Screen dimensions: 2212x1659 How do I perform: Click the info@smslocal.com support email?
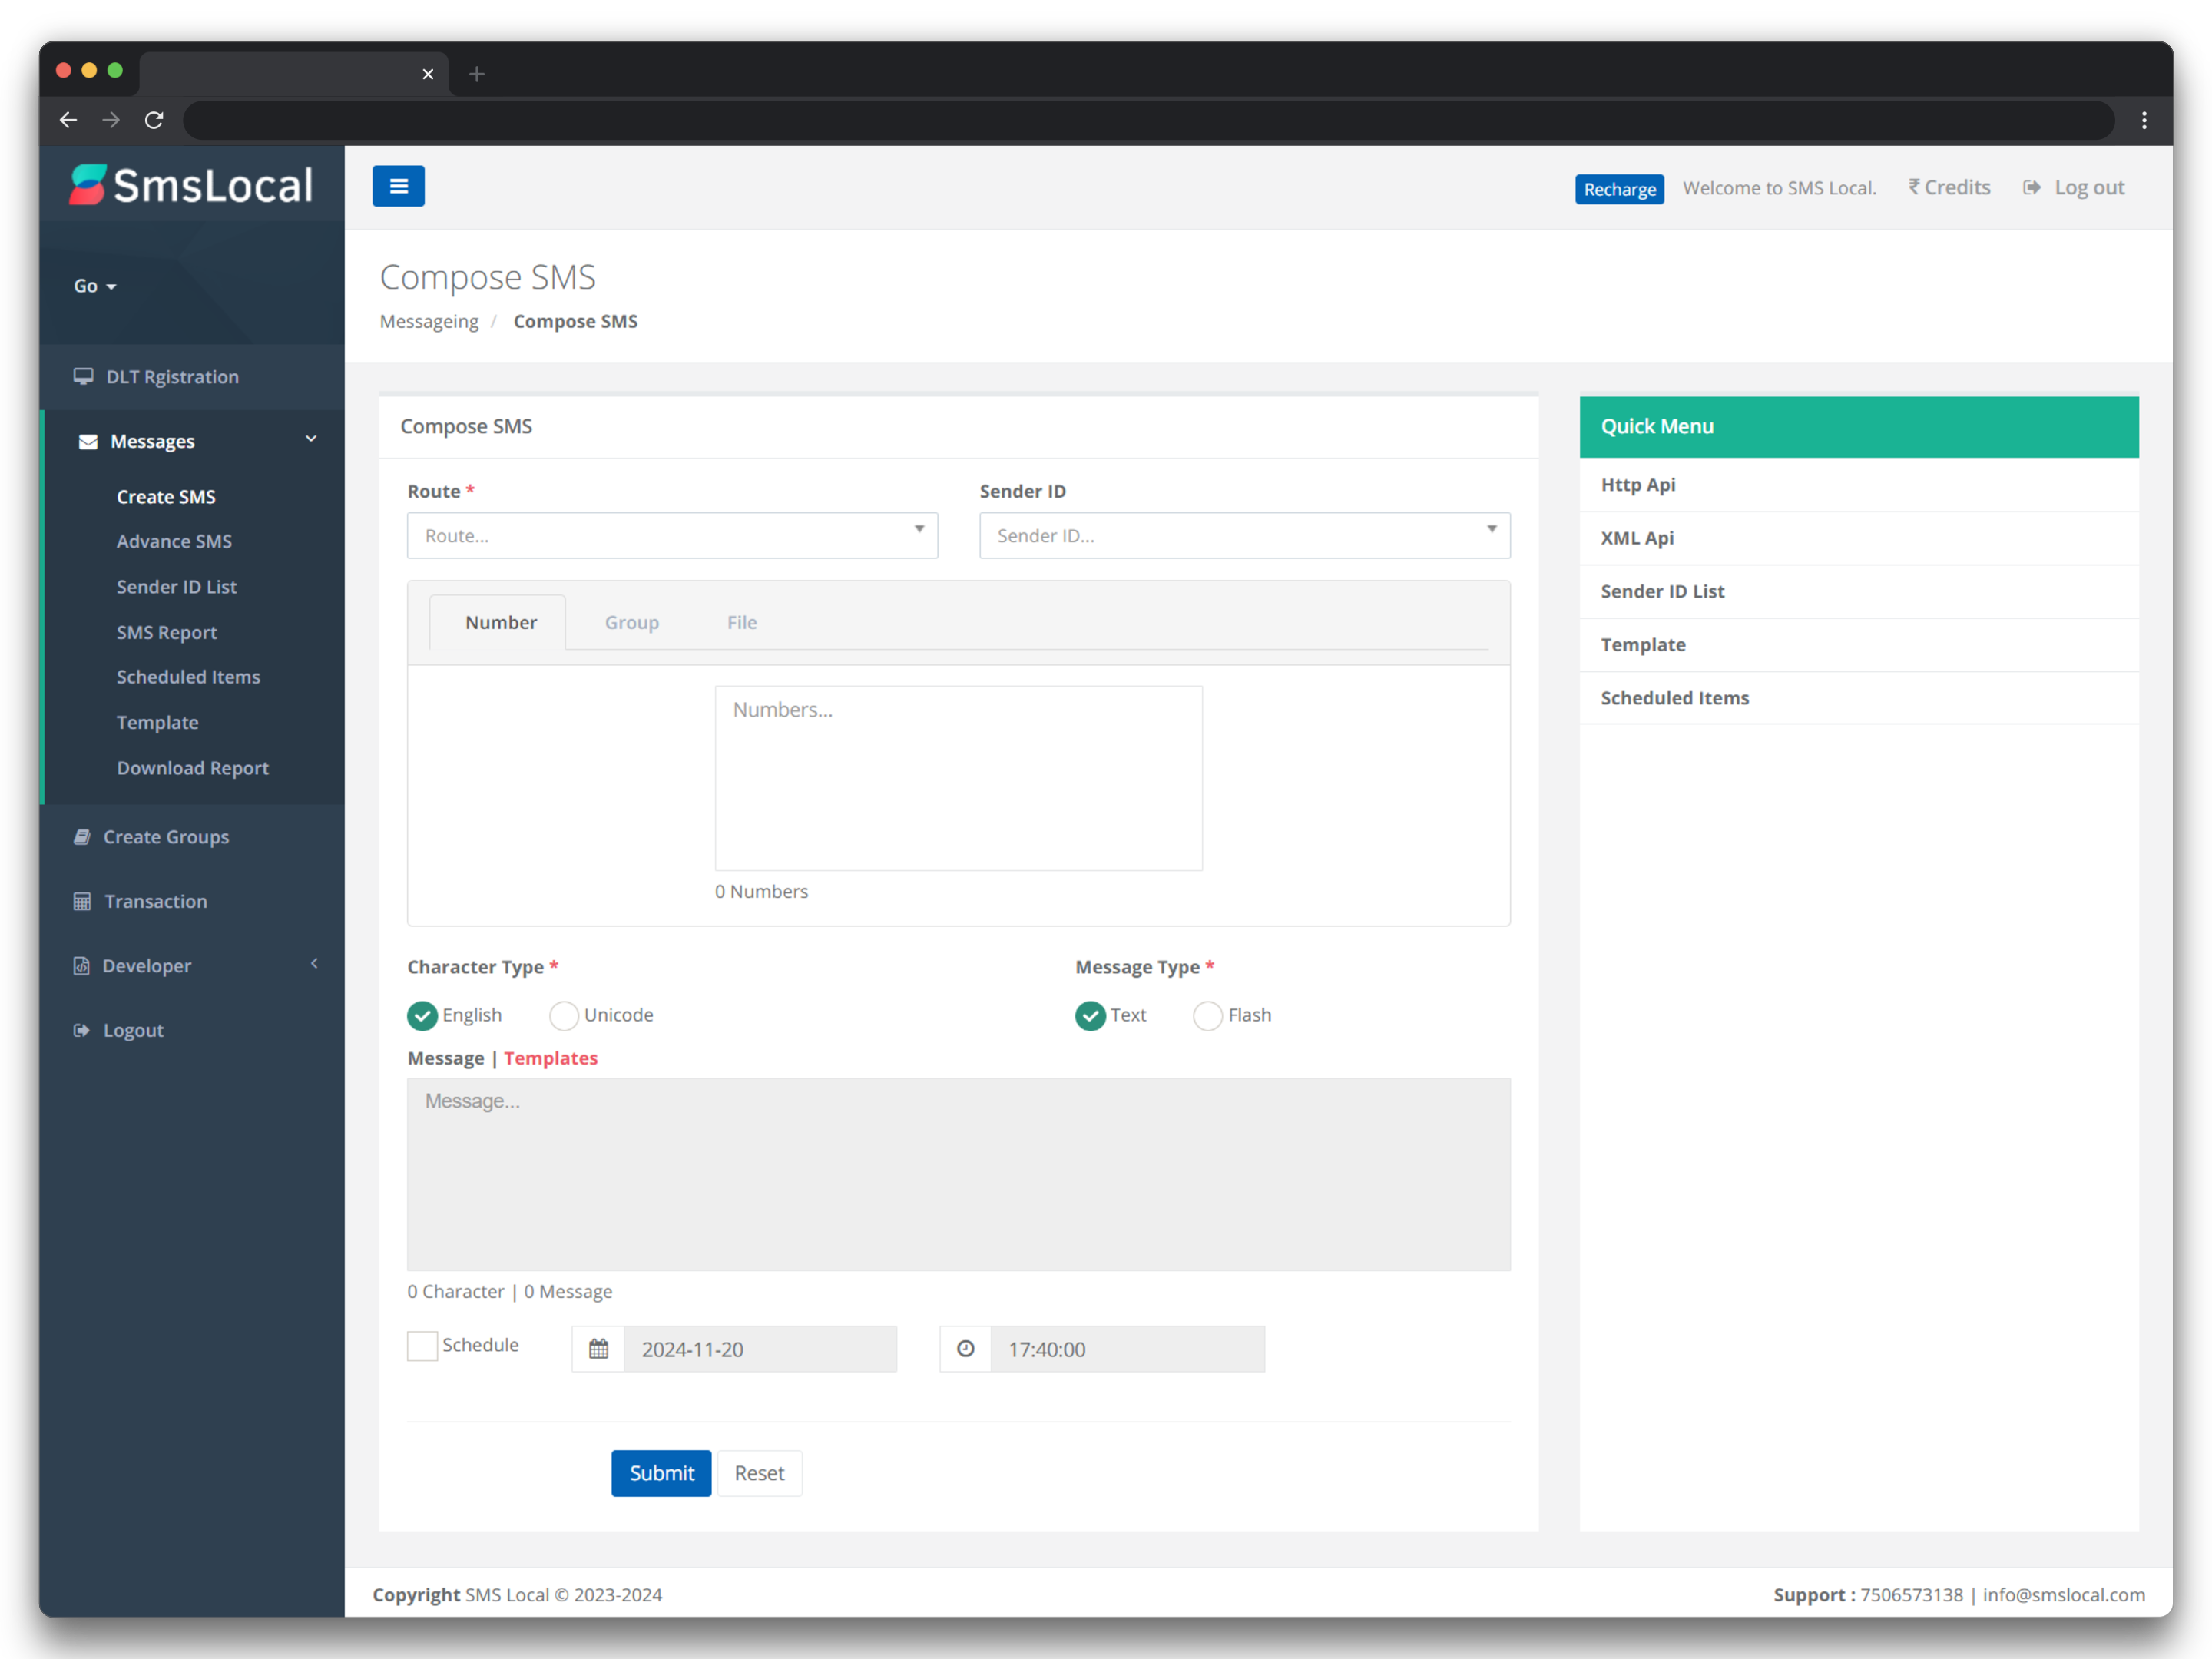(2063, 1595)
